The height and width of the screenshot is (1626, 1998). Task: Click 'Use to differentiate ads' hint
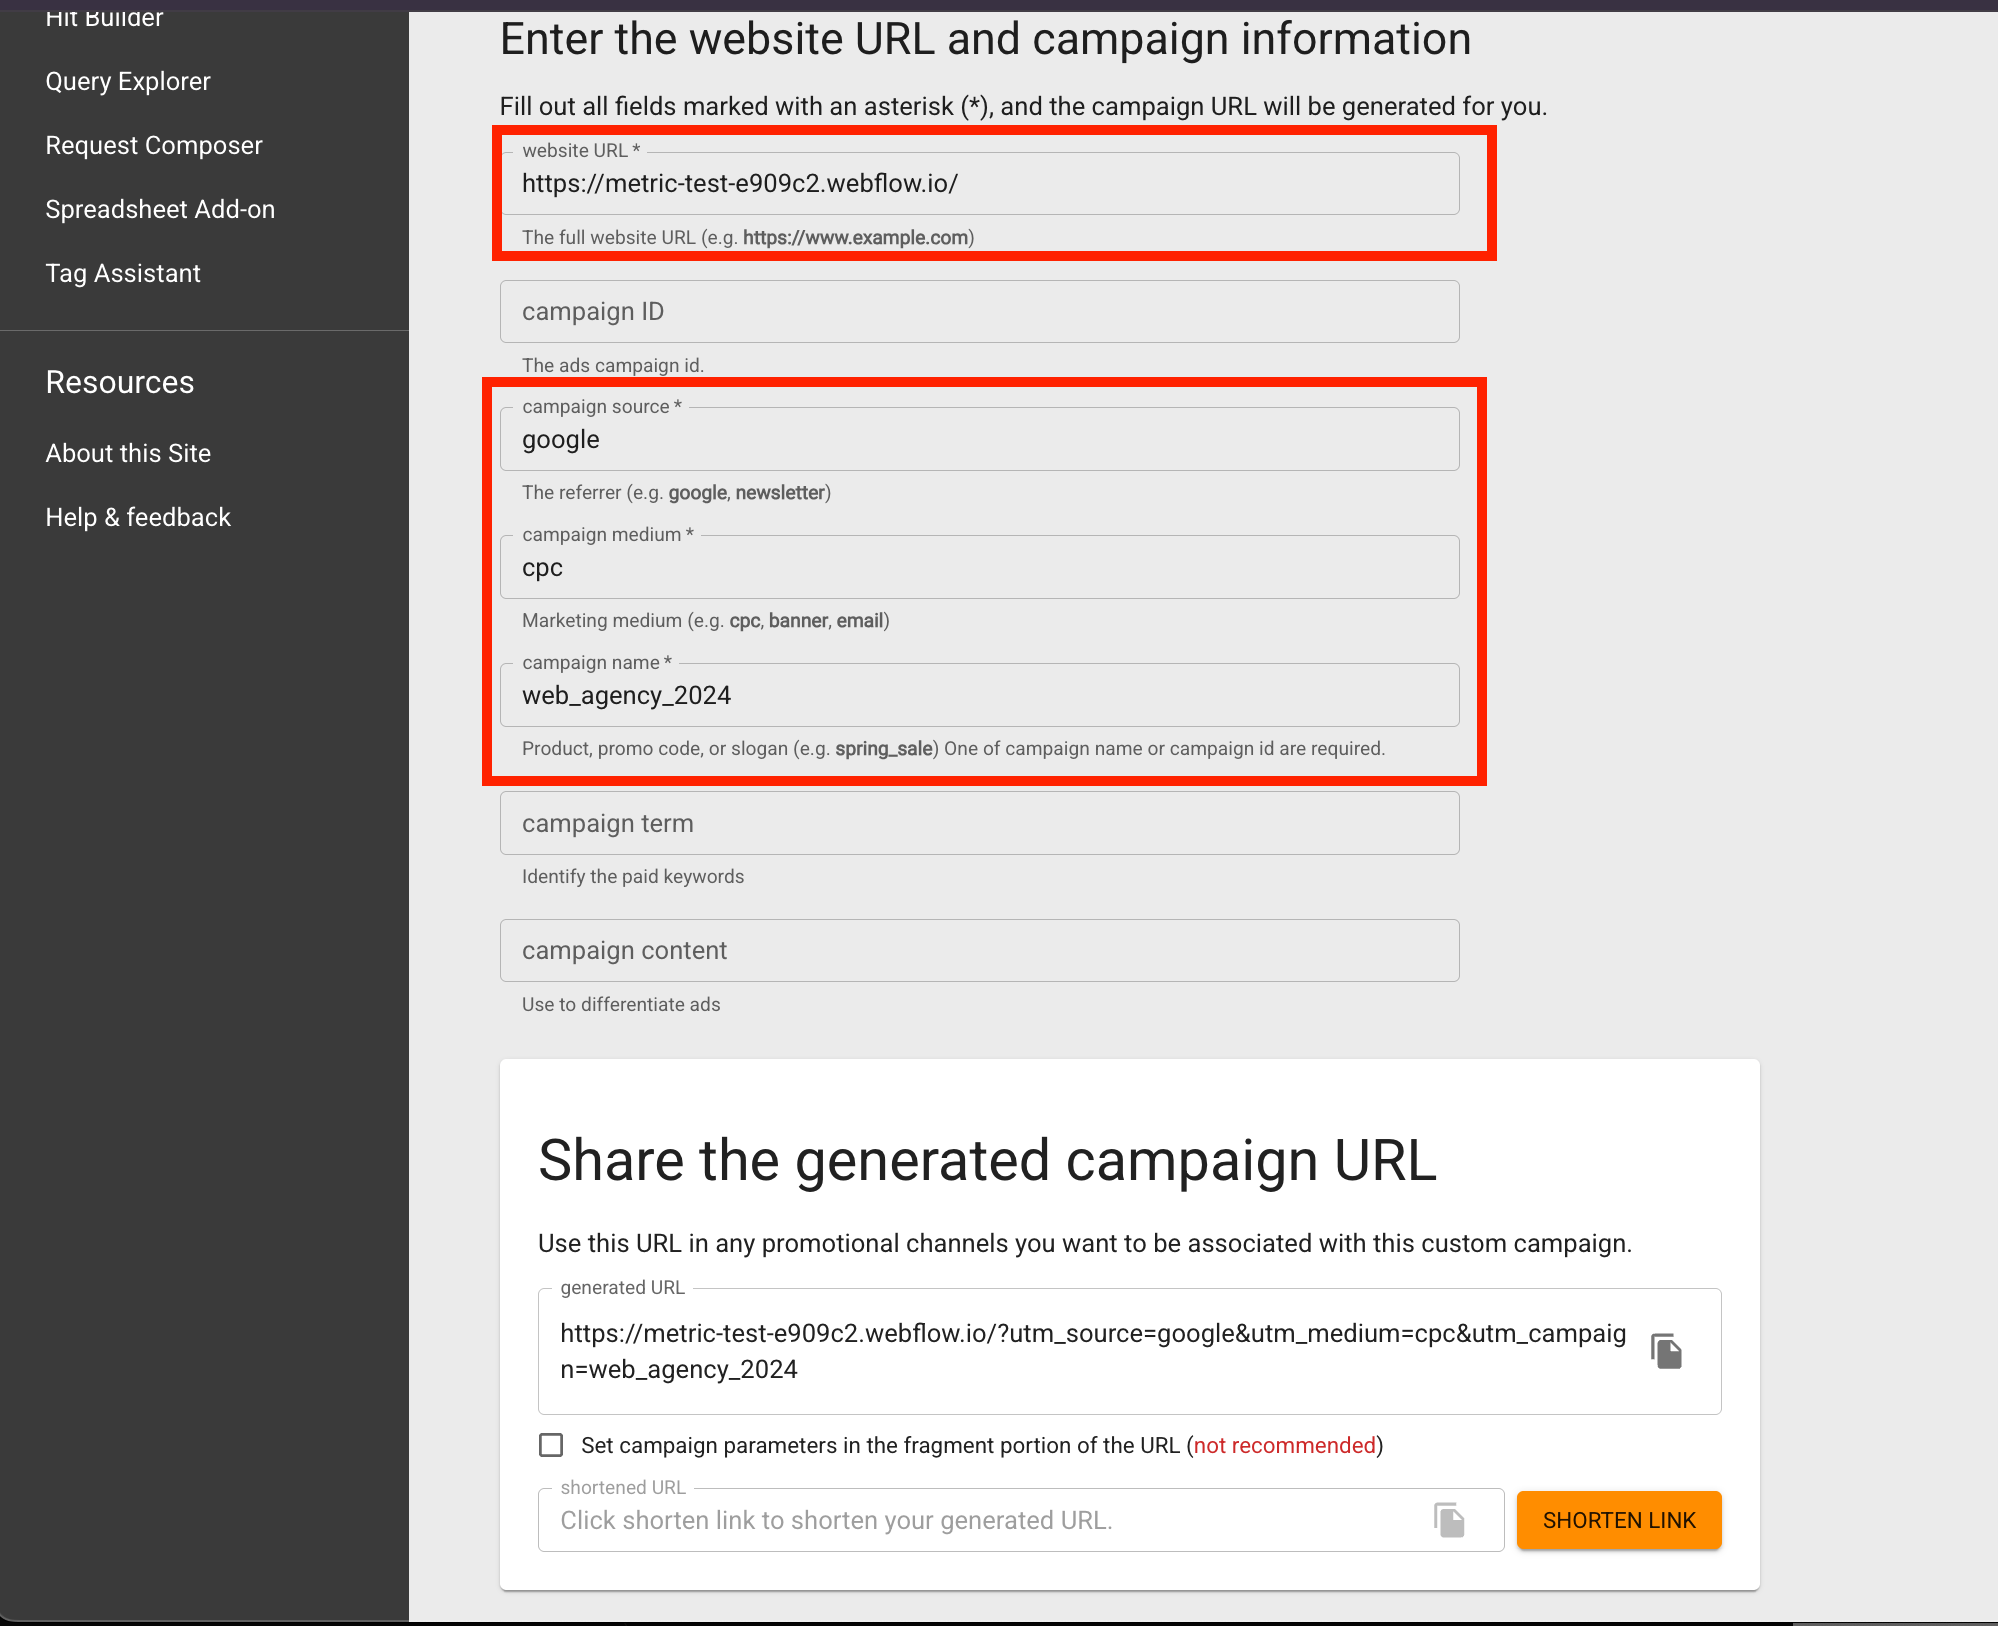(621, 1004)
